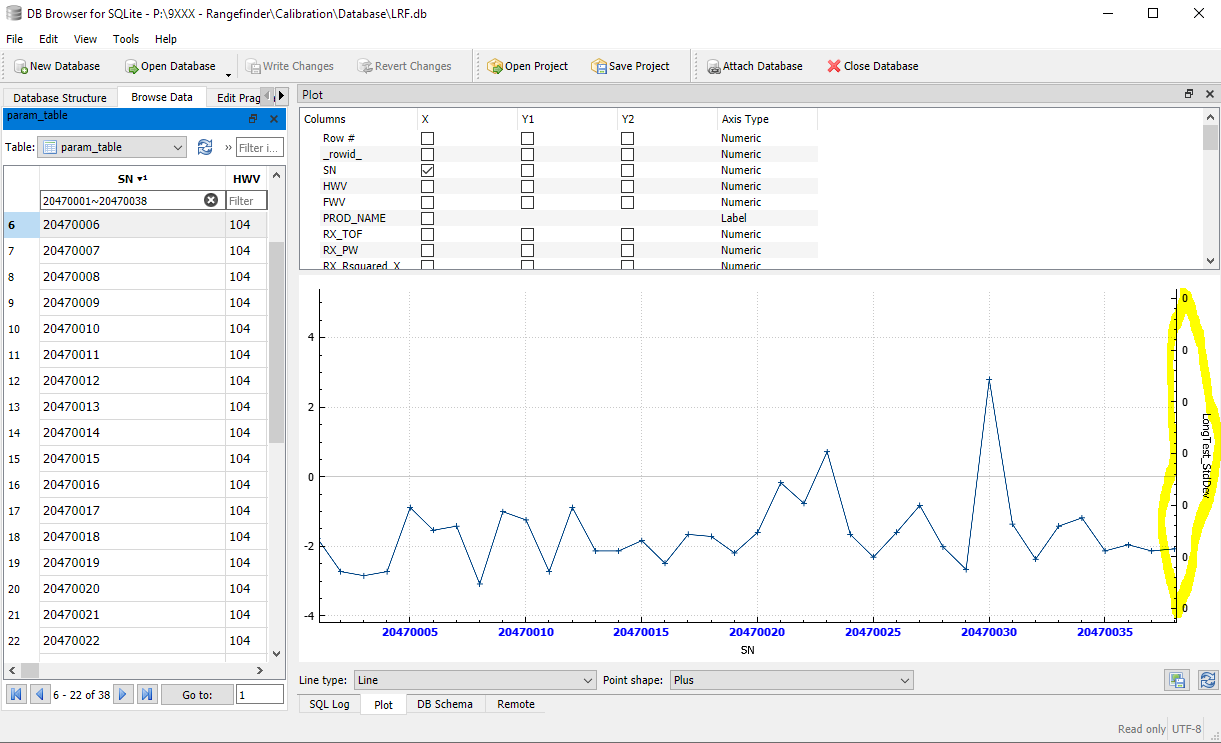
Task: Attach Database using its toolbar icon
Action: (754, 66)
